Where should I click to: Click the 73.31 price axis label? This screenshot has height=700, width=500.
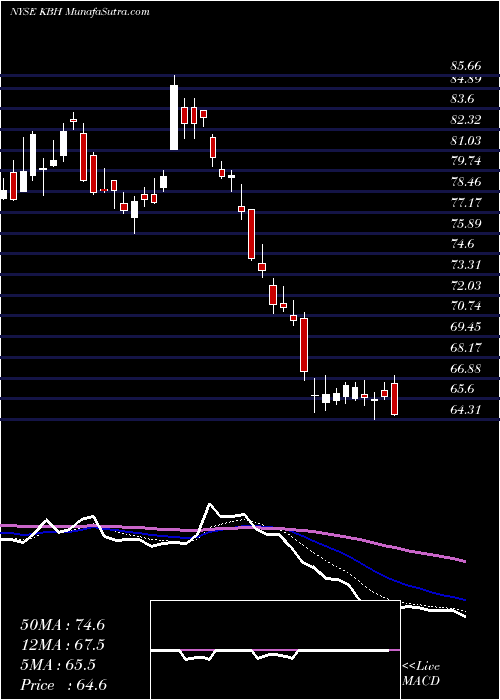point(466,265)
